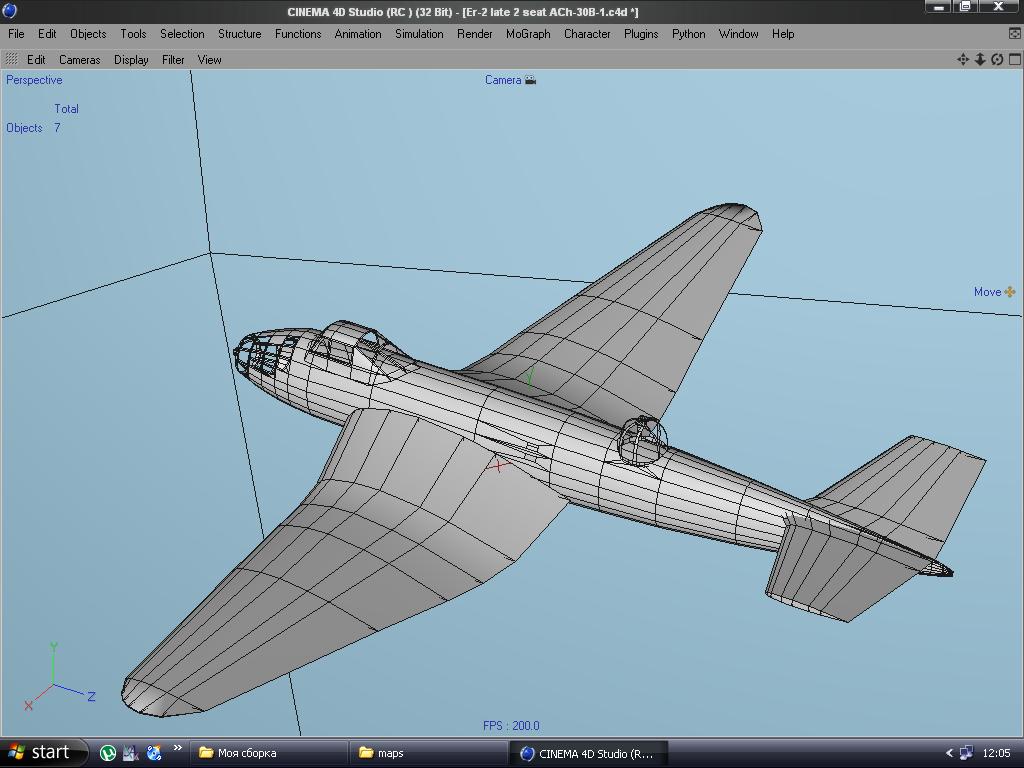Screen dimensions: 1024x768
Task: Click the viewport pan (move camera) icon
Action: (963, 59)
